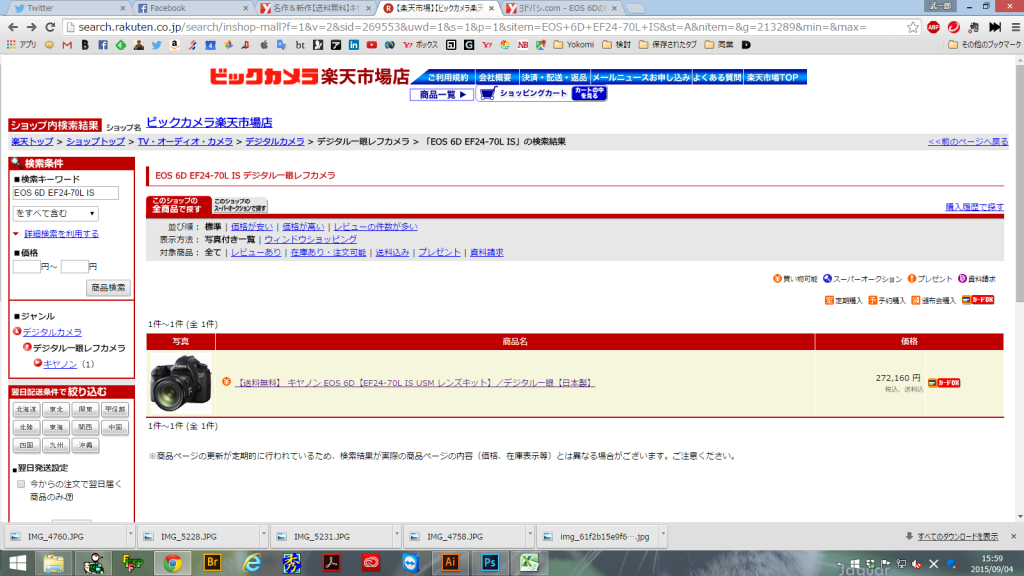Go back to previous page
The width and height of the screenshot is (1024, 576).
coord(13,27)
